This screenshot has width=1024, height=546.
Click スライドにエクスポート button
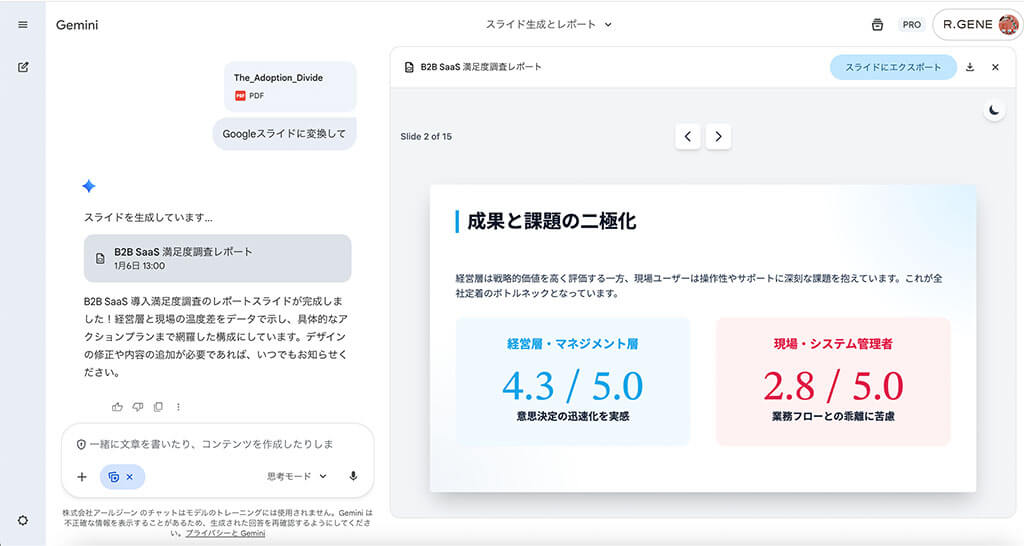click(x=893, y=67)
